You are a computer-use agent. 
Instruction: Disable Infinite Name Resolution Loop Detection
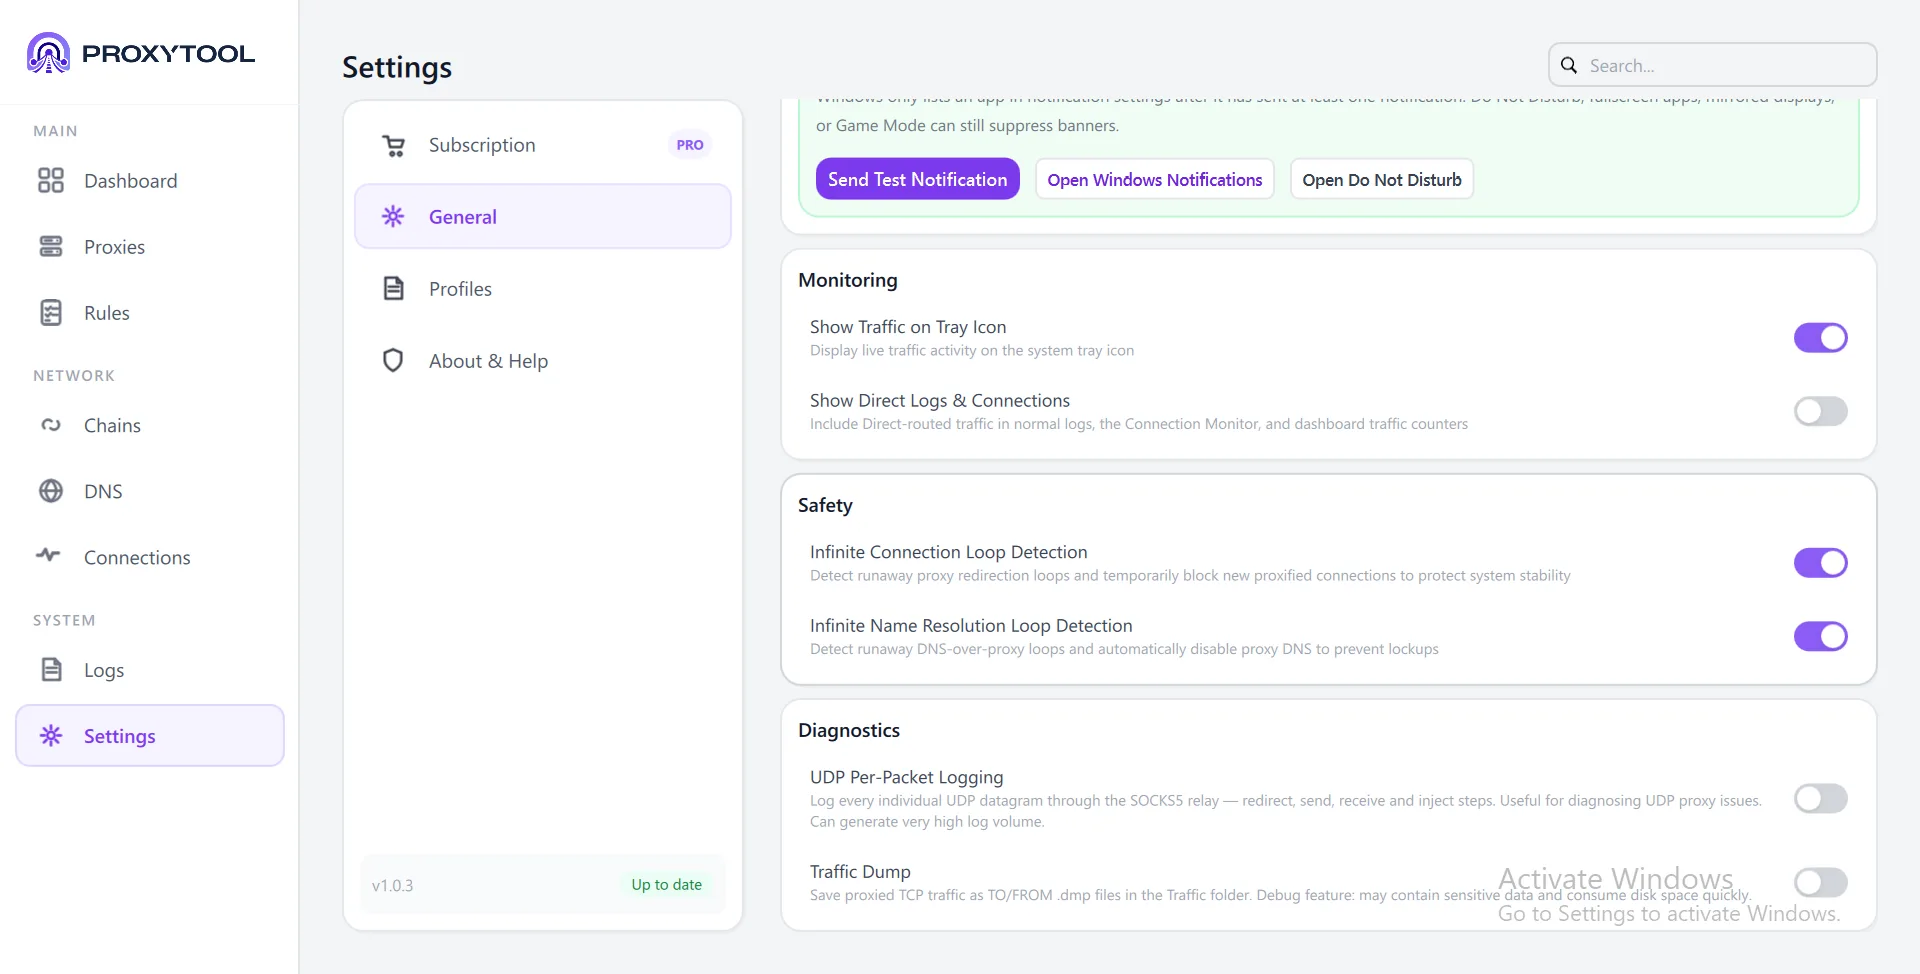coord(1820,636)
